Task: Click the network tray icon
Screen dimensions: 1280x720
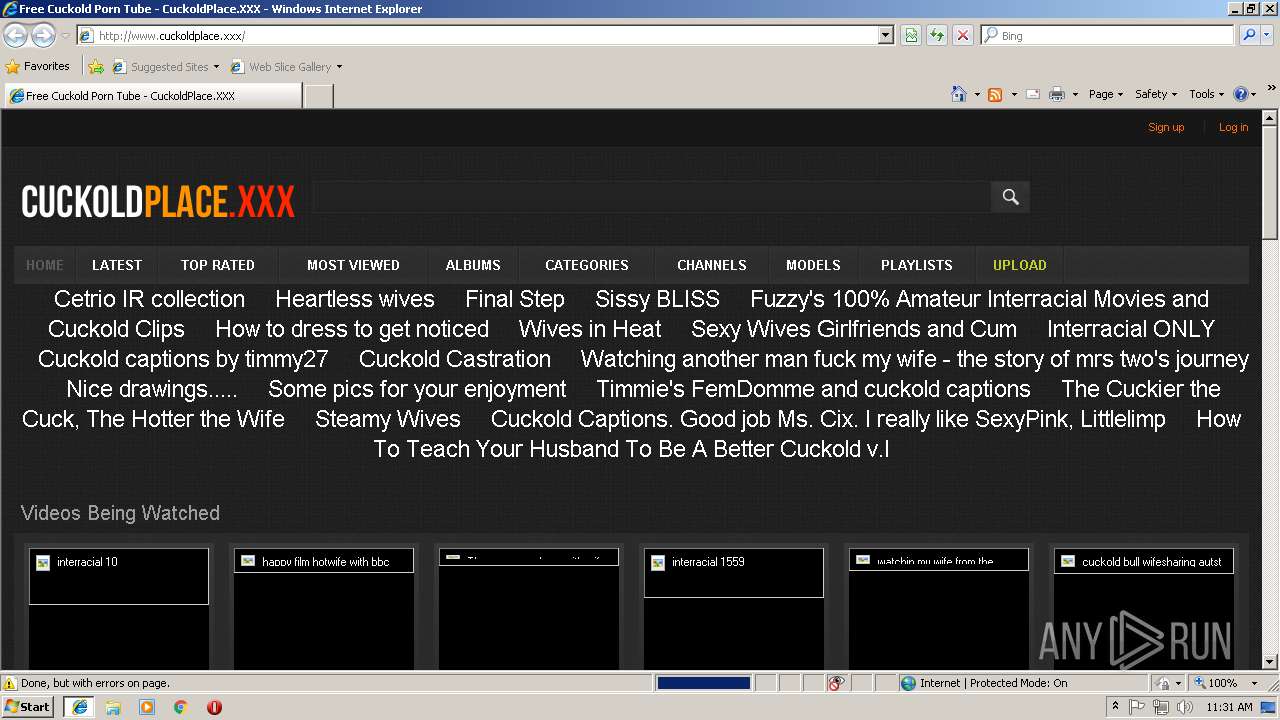Action: (x=1161, y=707)
